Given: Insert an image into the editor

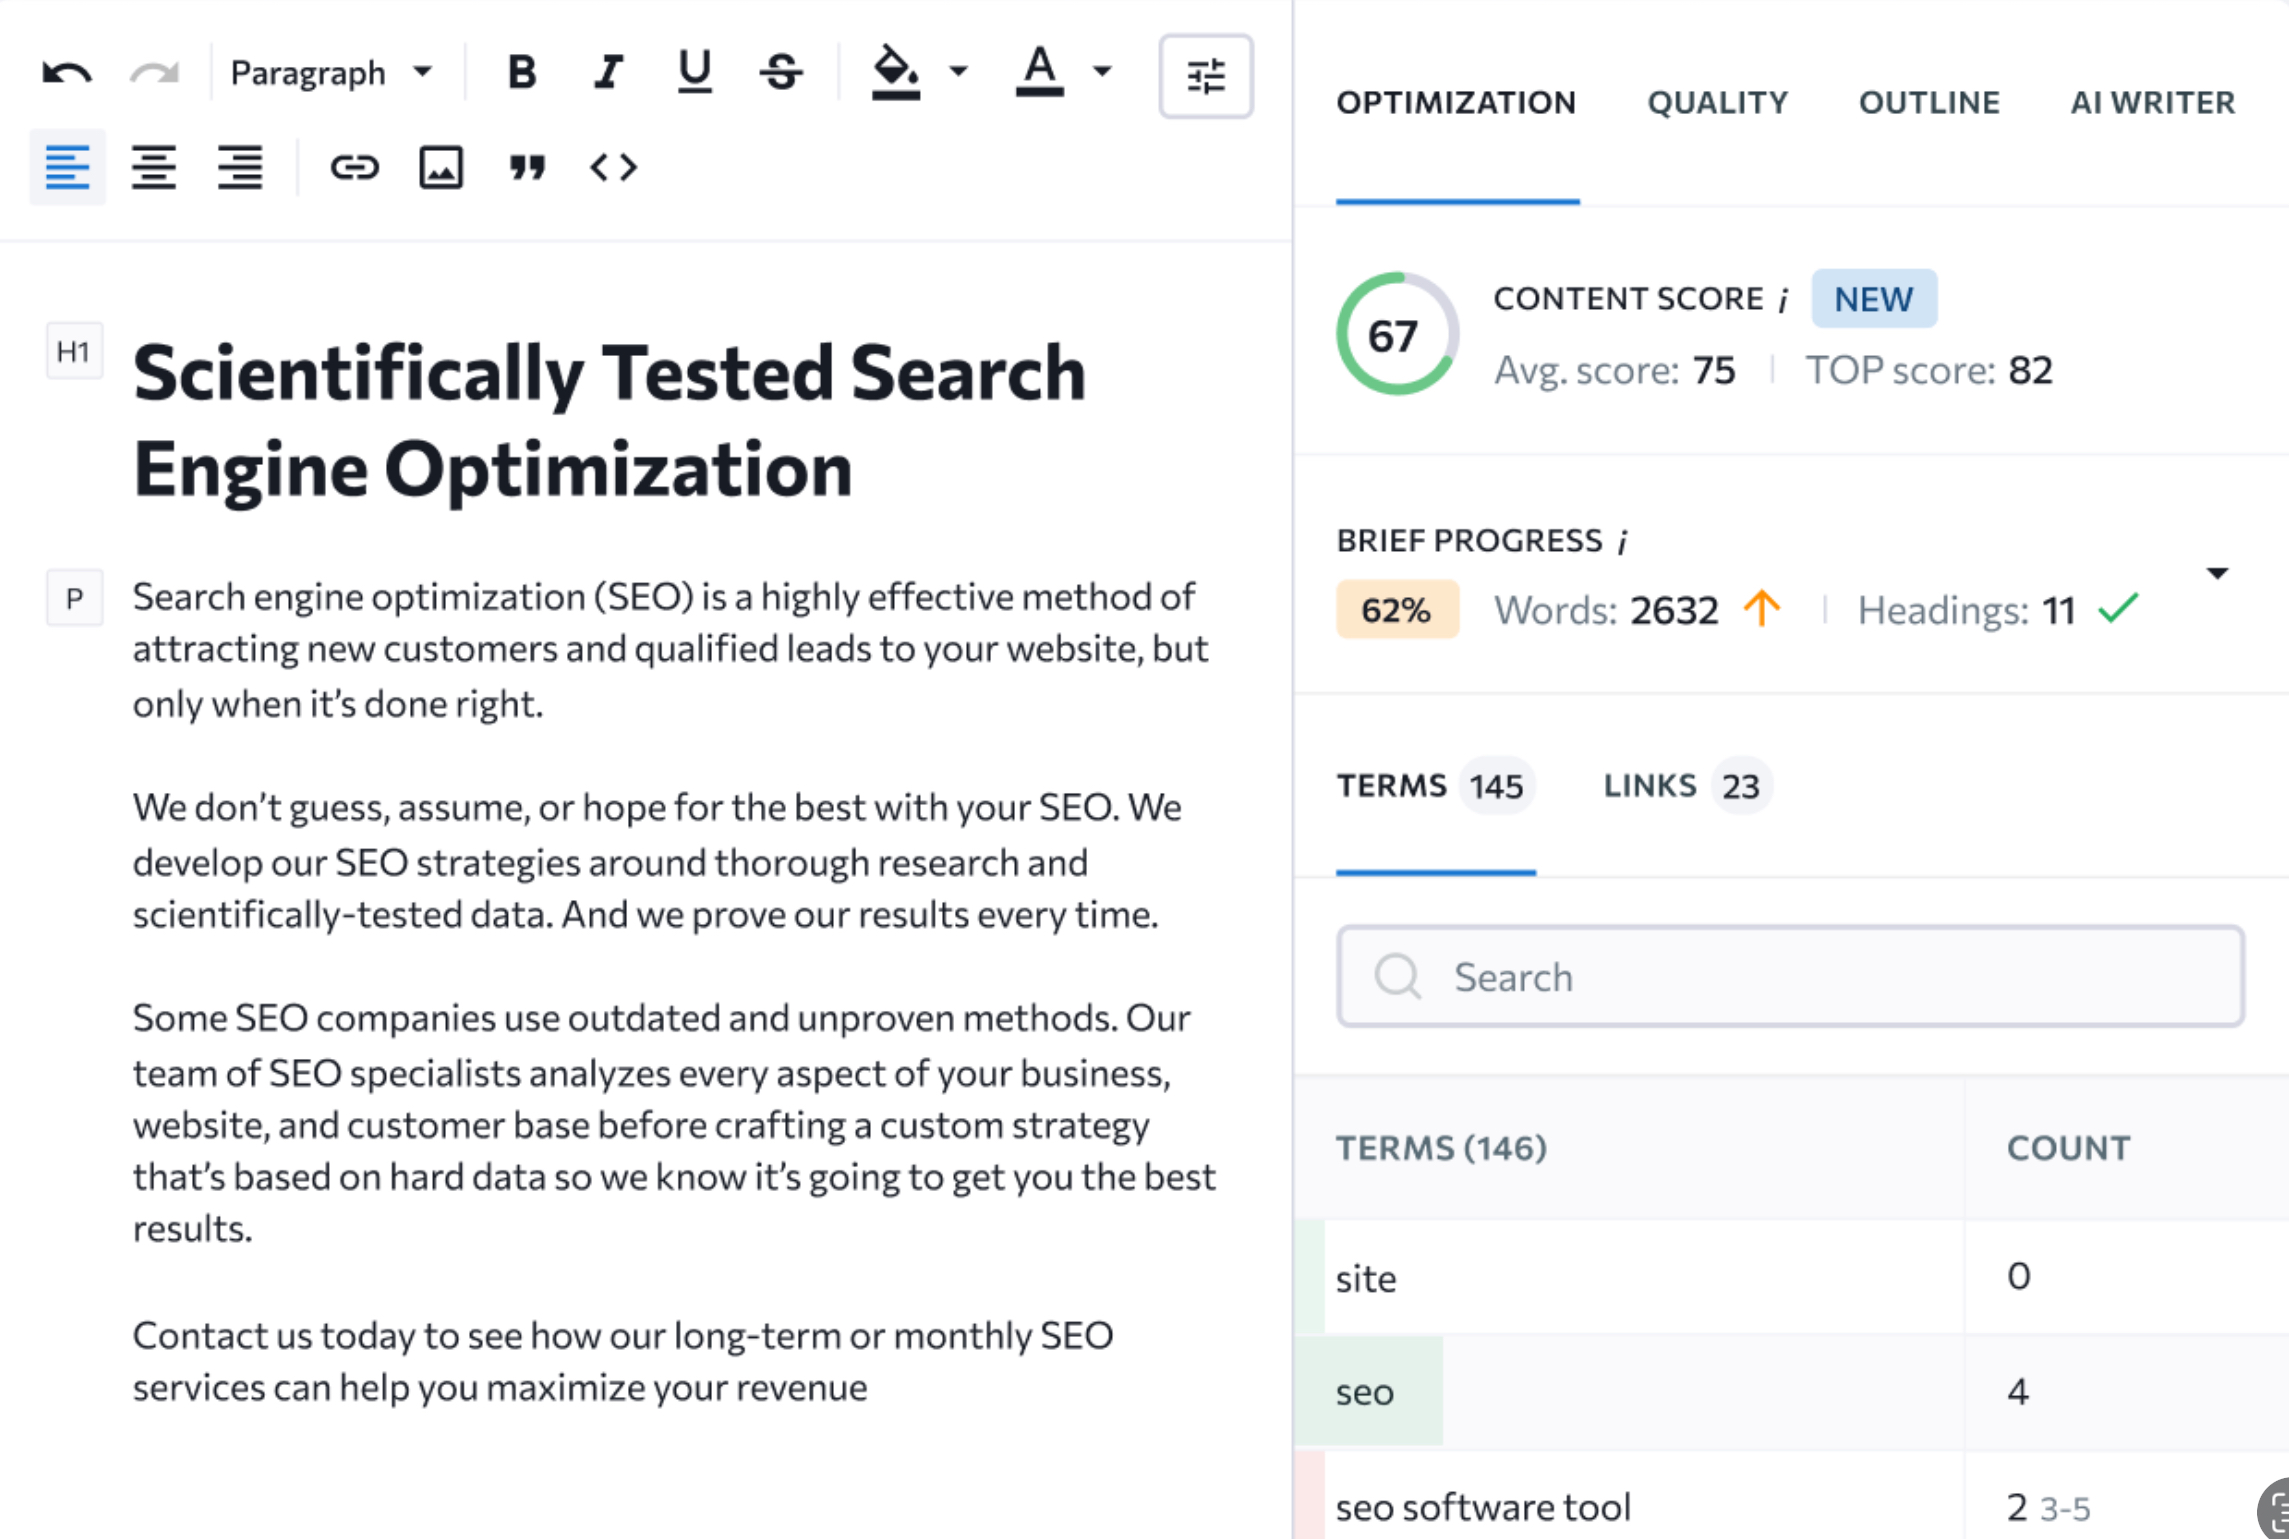Looking at the screenshot, I should [441, 167].
